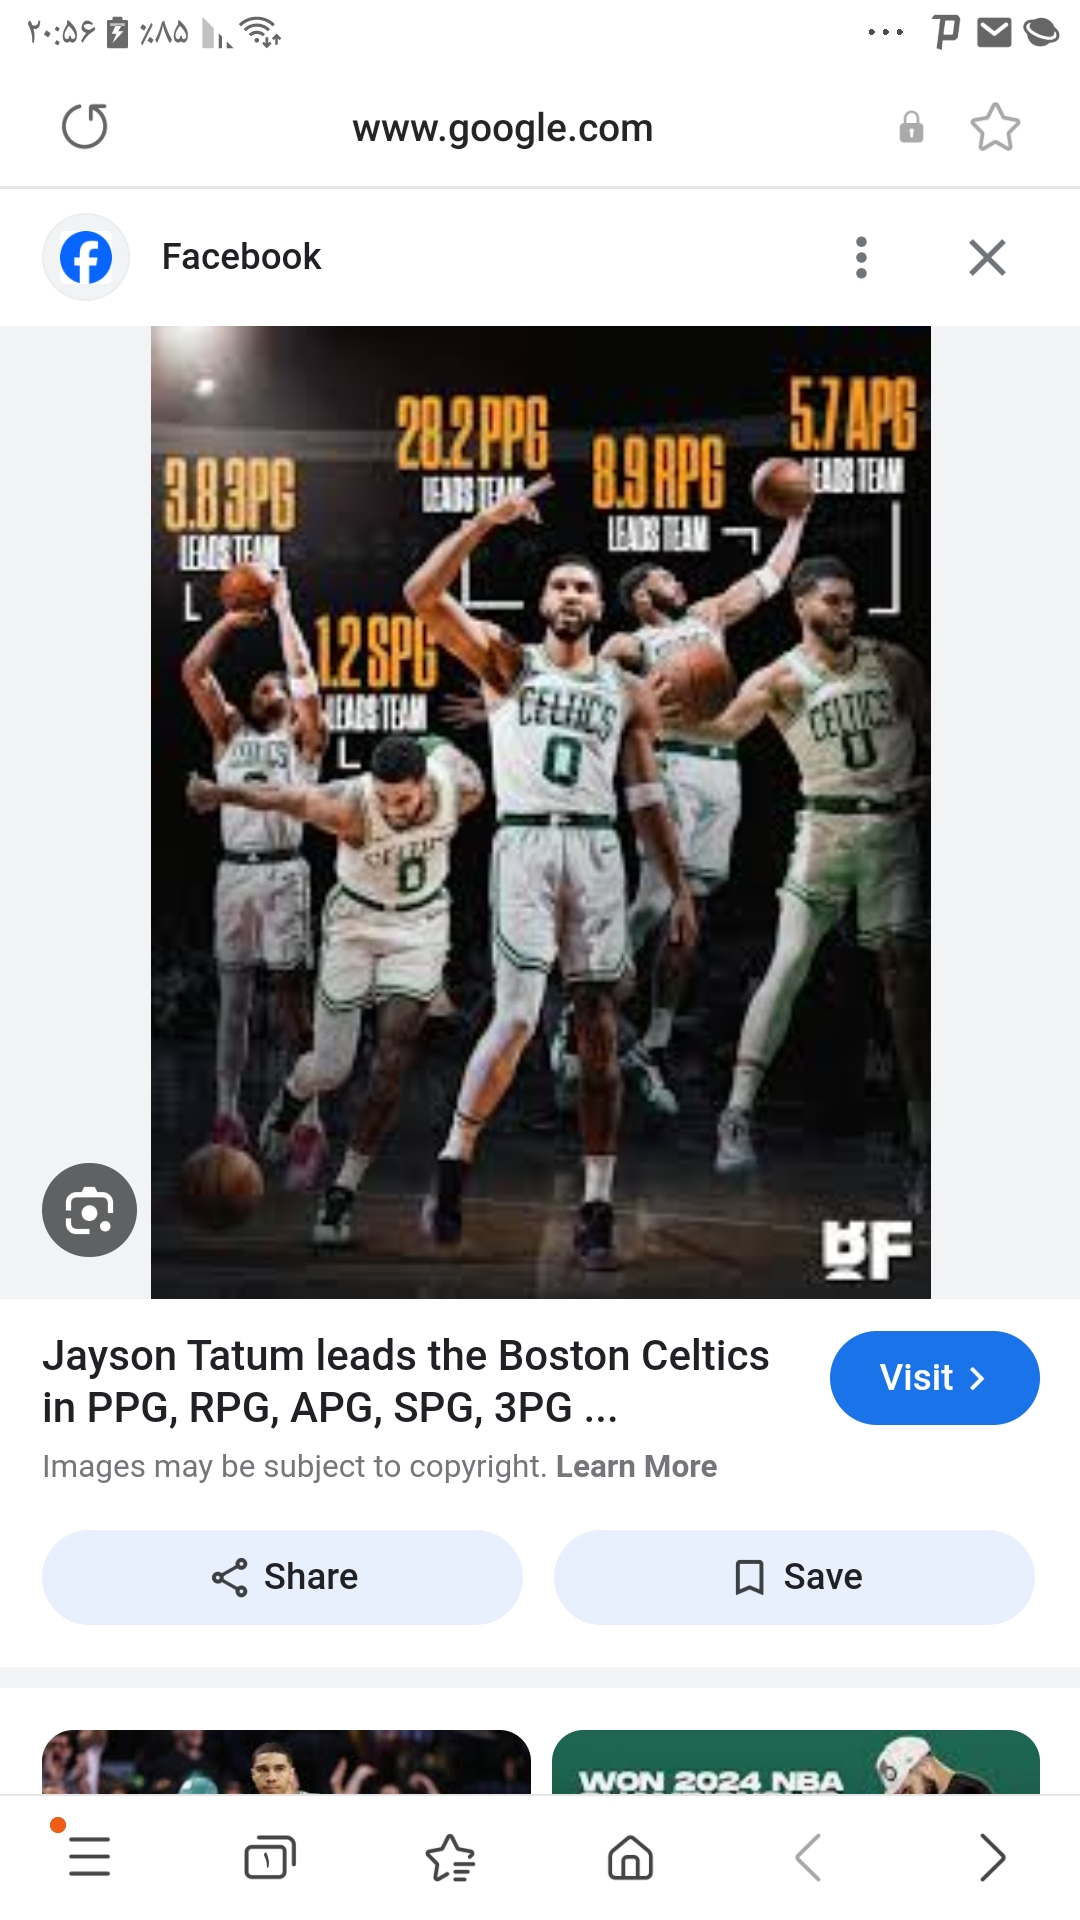The width and height of the screenshot is (1080, 1920).
Task: Open the Facebook source logo
Action: tap(86, 257)
